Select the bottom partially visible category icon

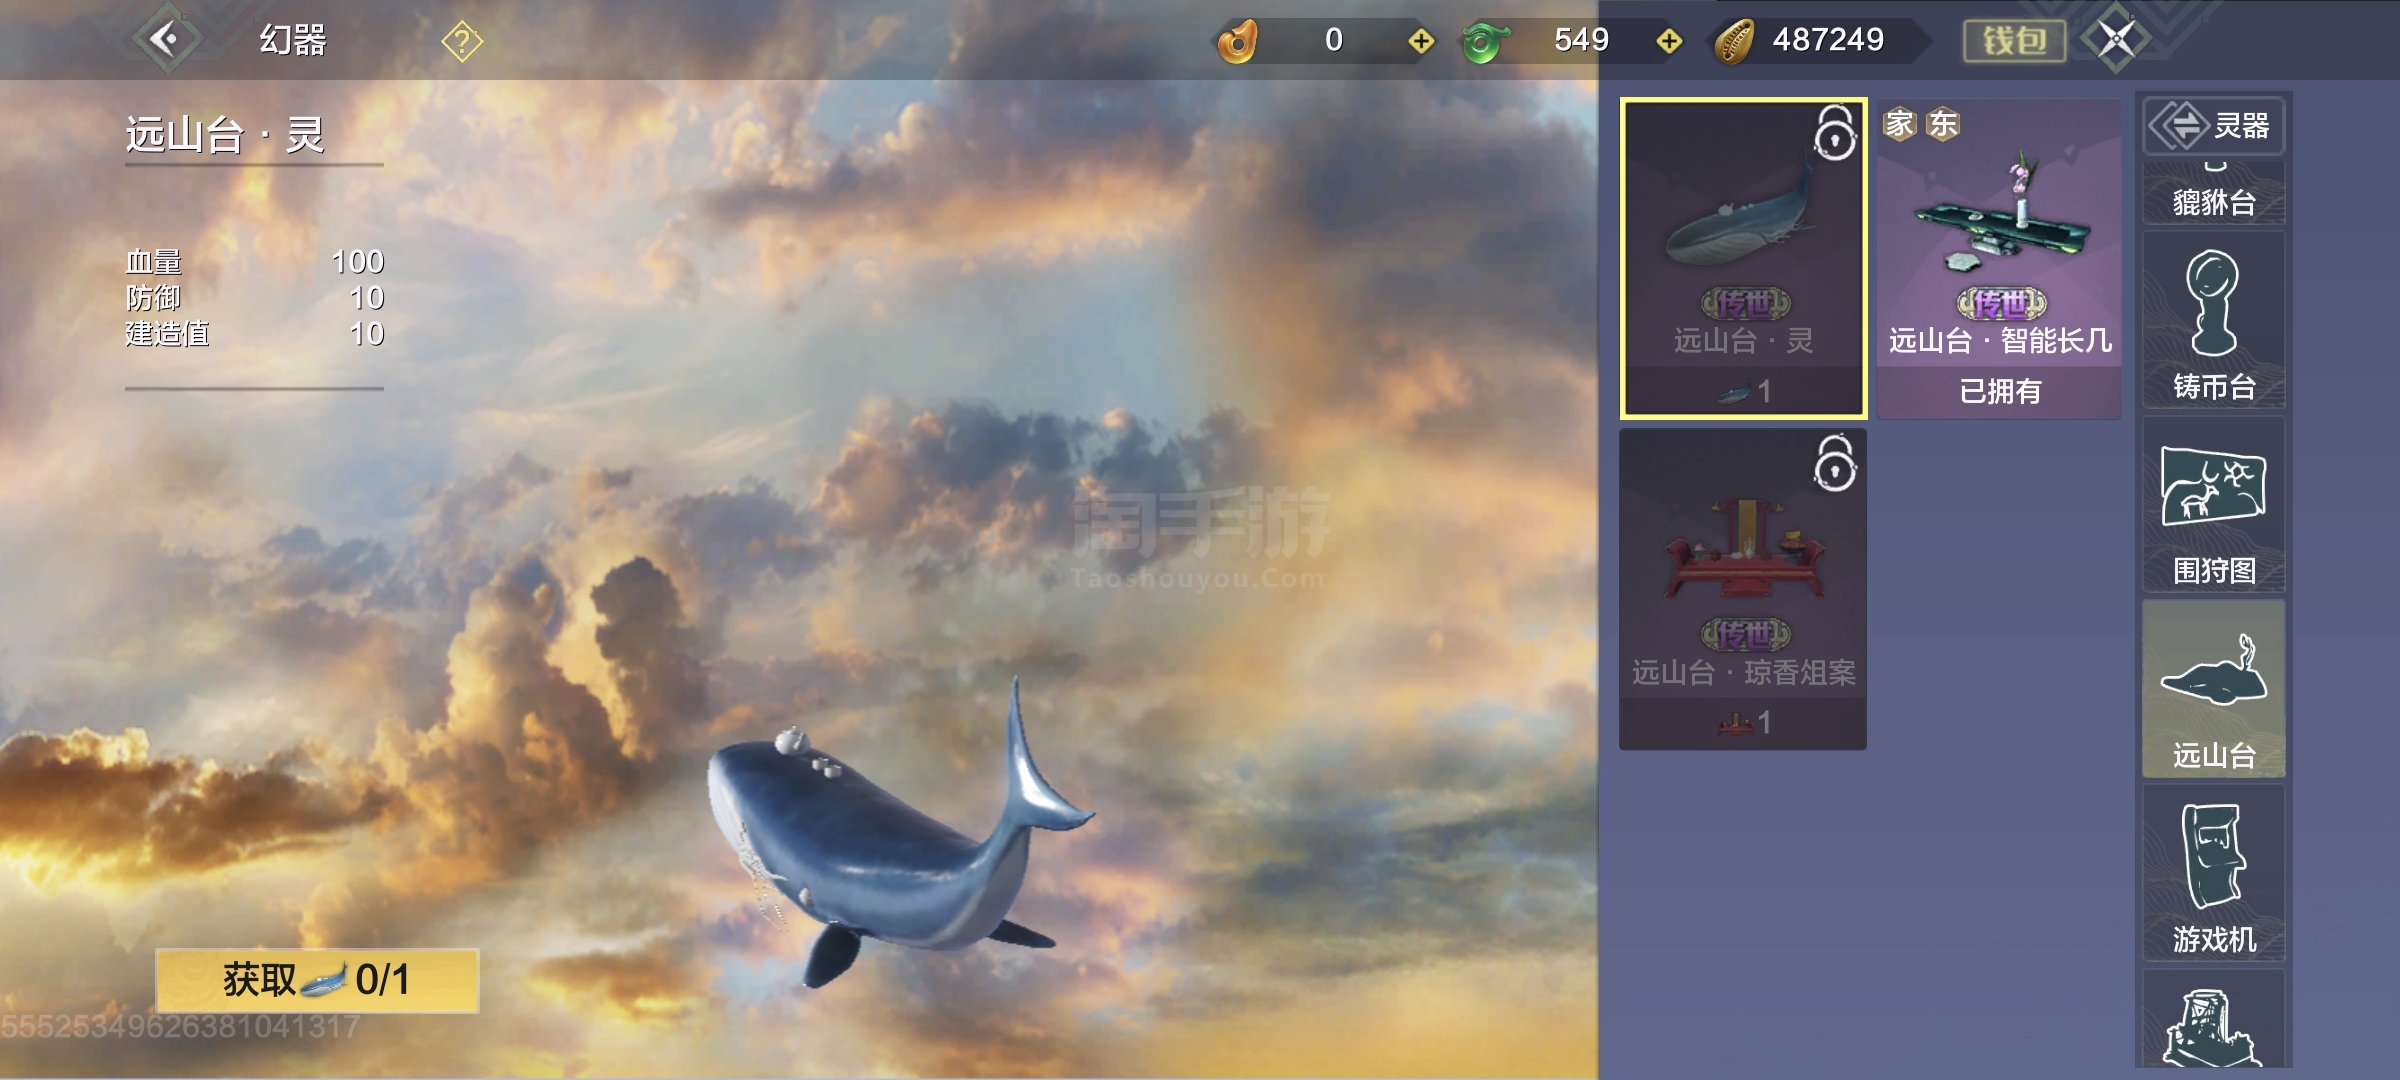point(2213,1018)
